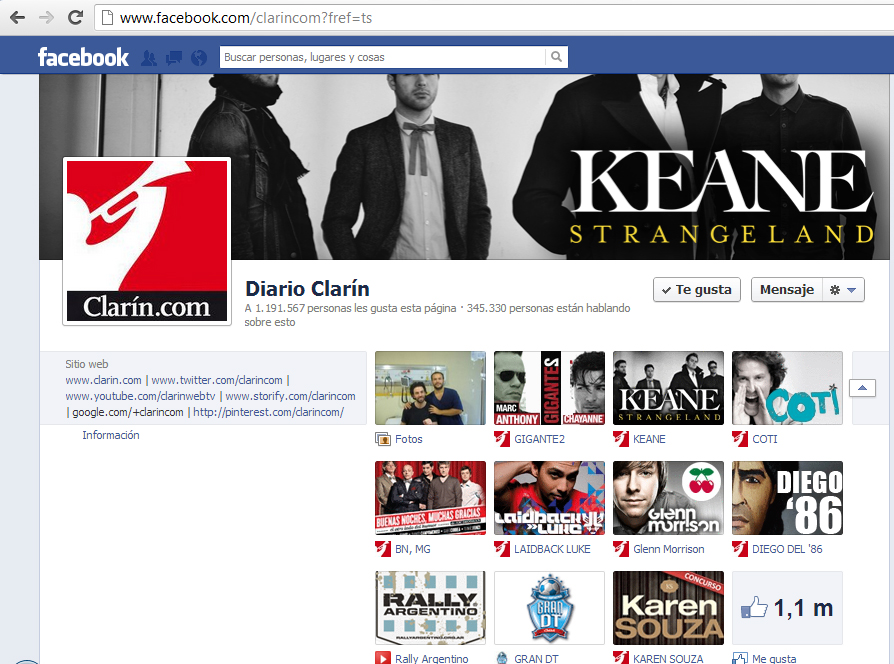Click the GIGANTE2 label
Image resolution: width=894 pixels, height=664 pixels.
539,439
